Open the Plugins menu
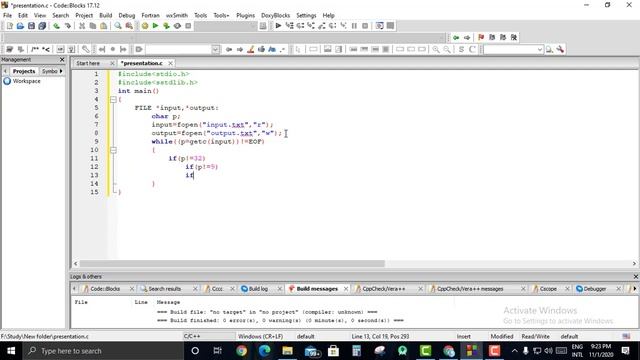This screenshot has width=640, height=360. [245, 15]
